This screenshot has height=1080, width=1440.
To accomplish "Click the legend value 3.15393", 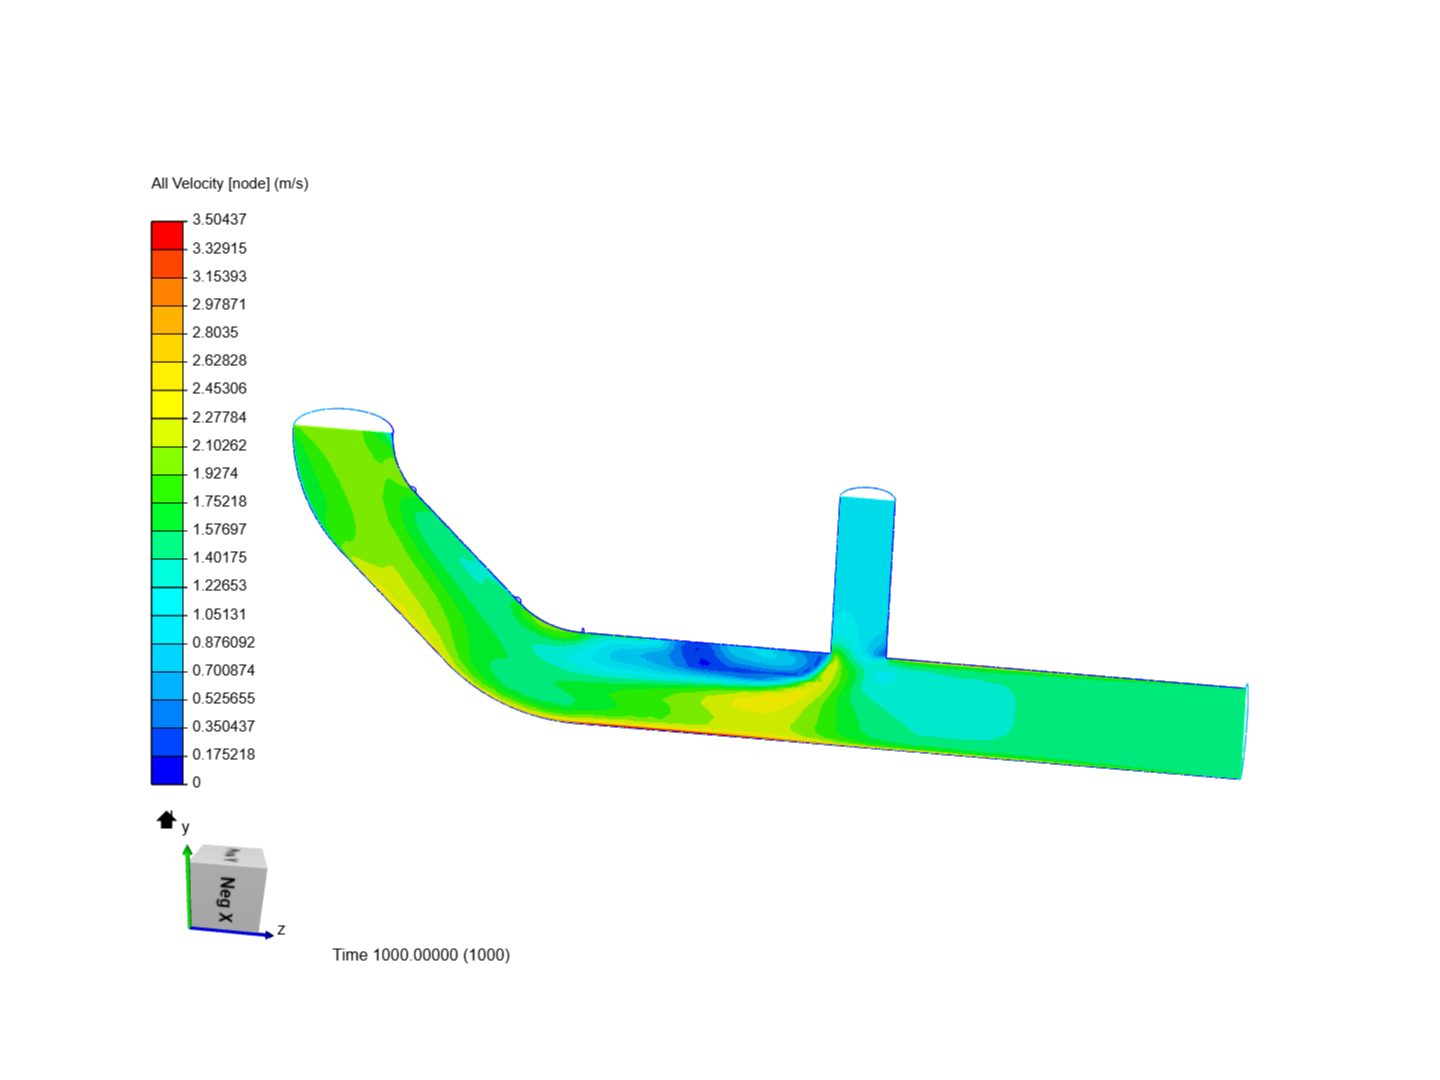I will point(219,276).
